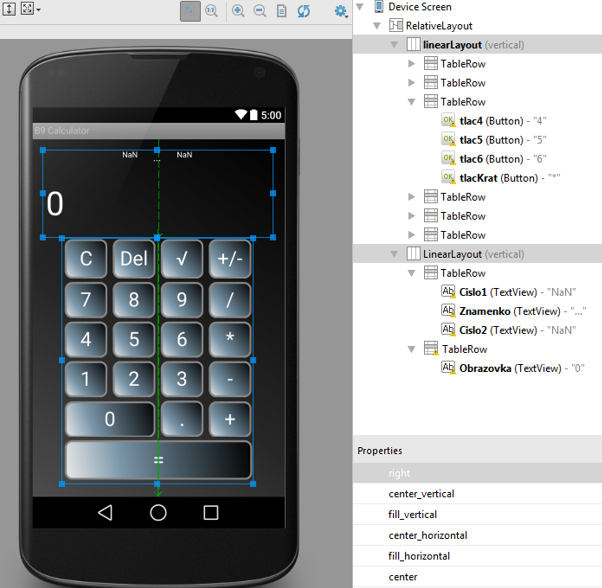Viewport: 602px width, 588px height.
Task: Toggle the vertical expand viewport icon
Action: point(9,9)
